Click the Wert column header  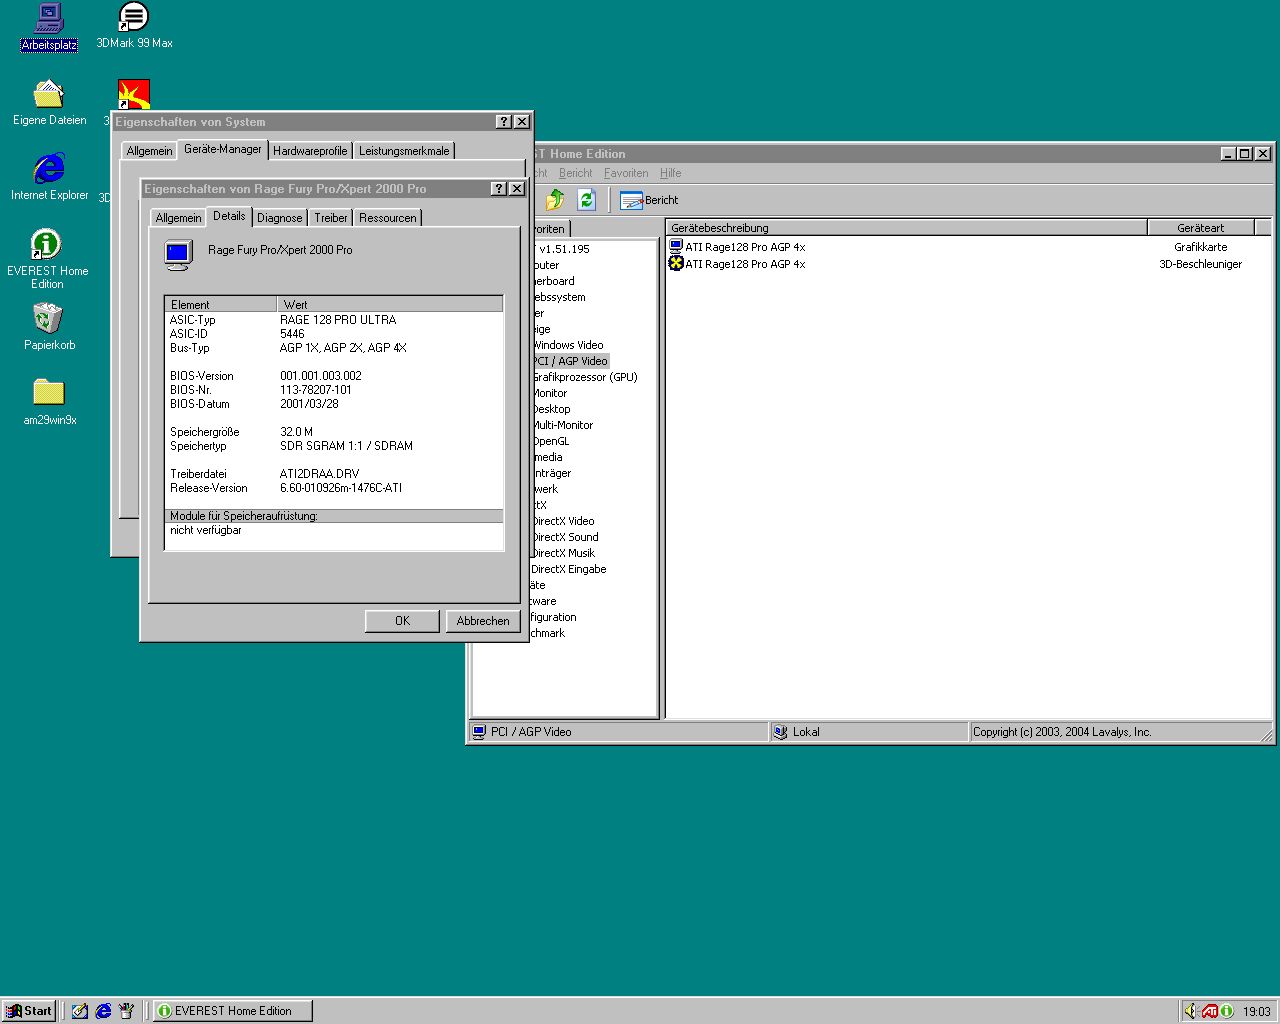390,304
